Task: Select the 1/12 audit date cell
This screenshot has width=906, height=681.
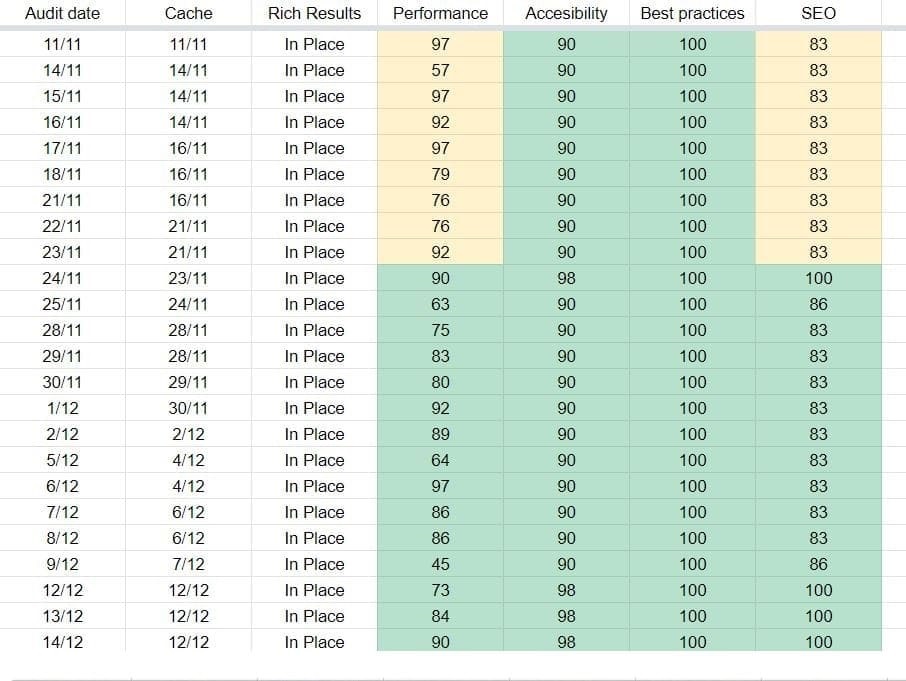Action: pyautogui.click(x=62, y=408)
